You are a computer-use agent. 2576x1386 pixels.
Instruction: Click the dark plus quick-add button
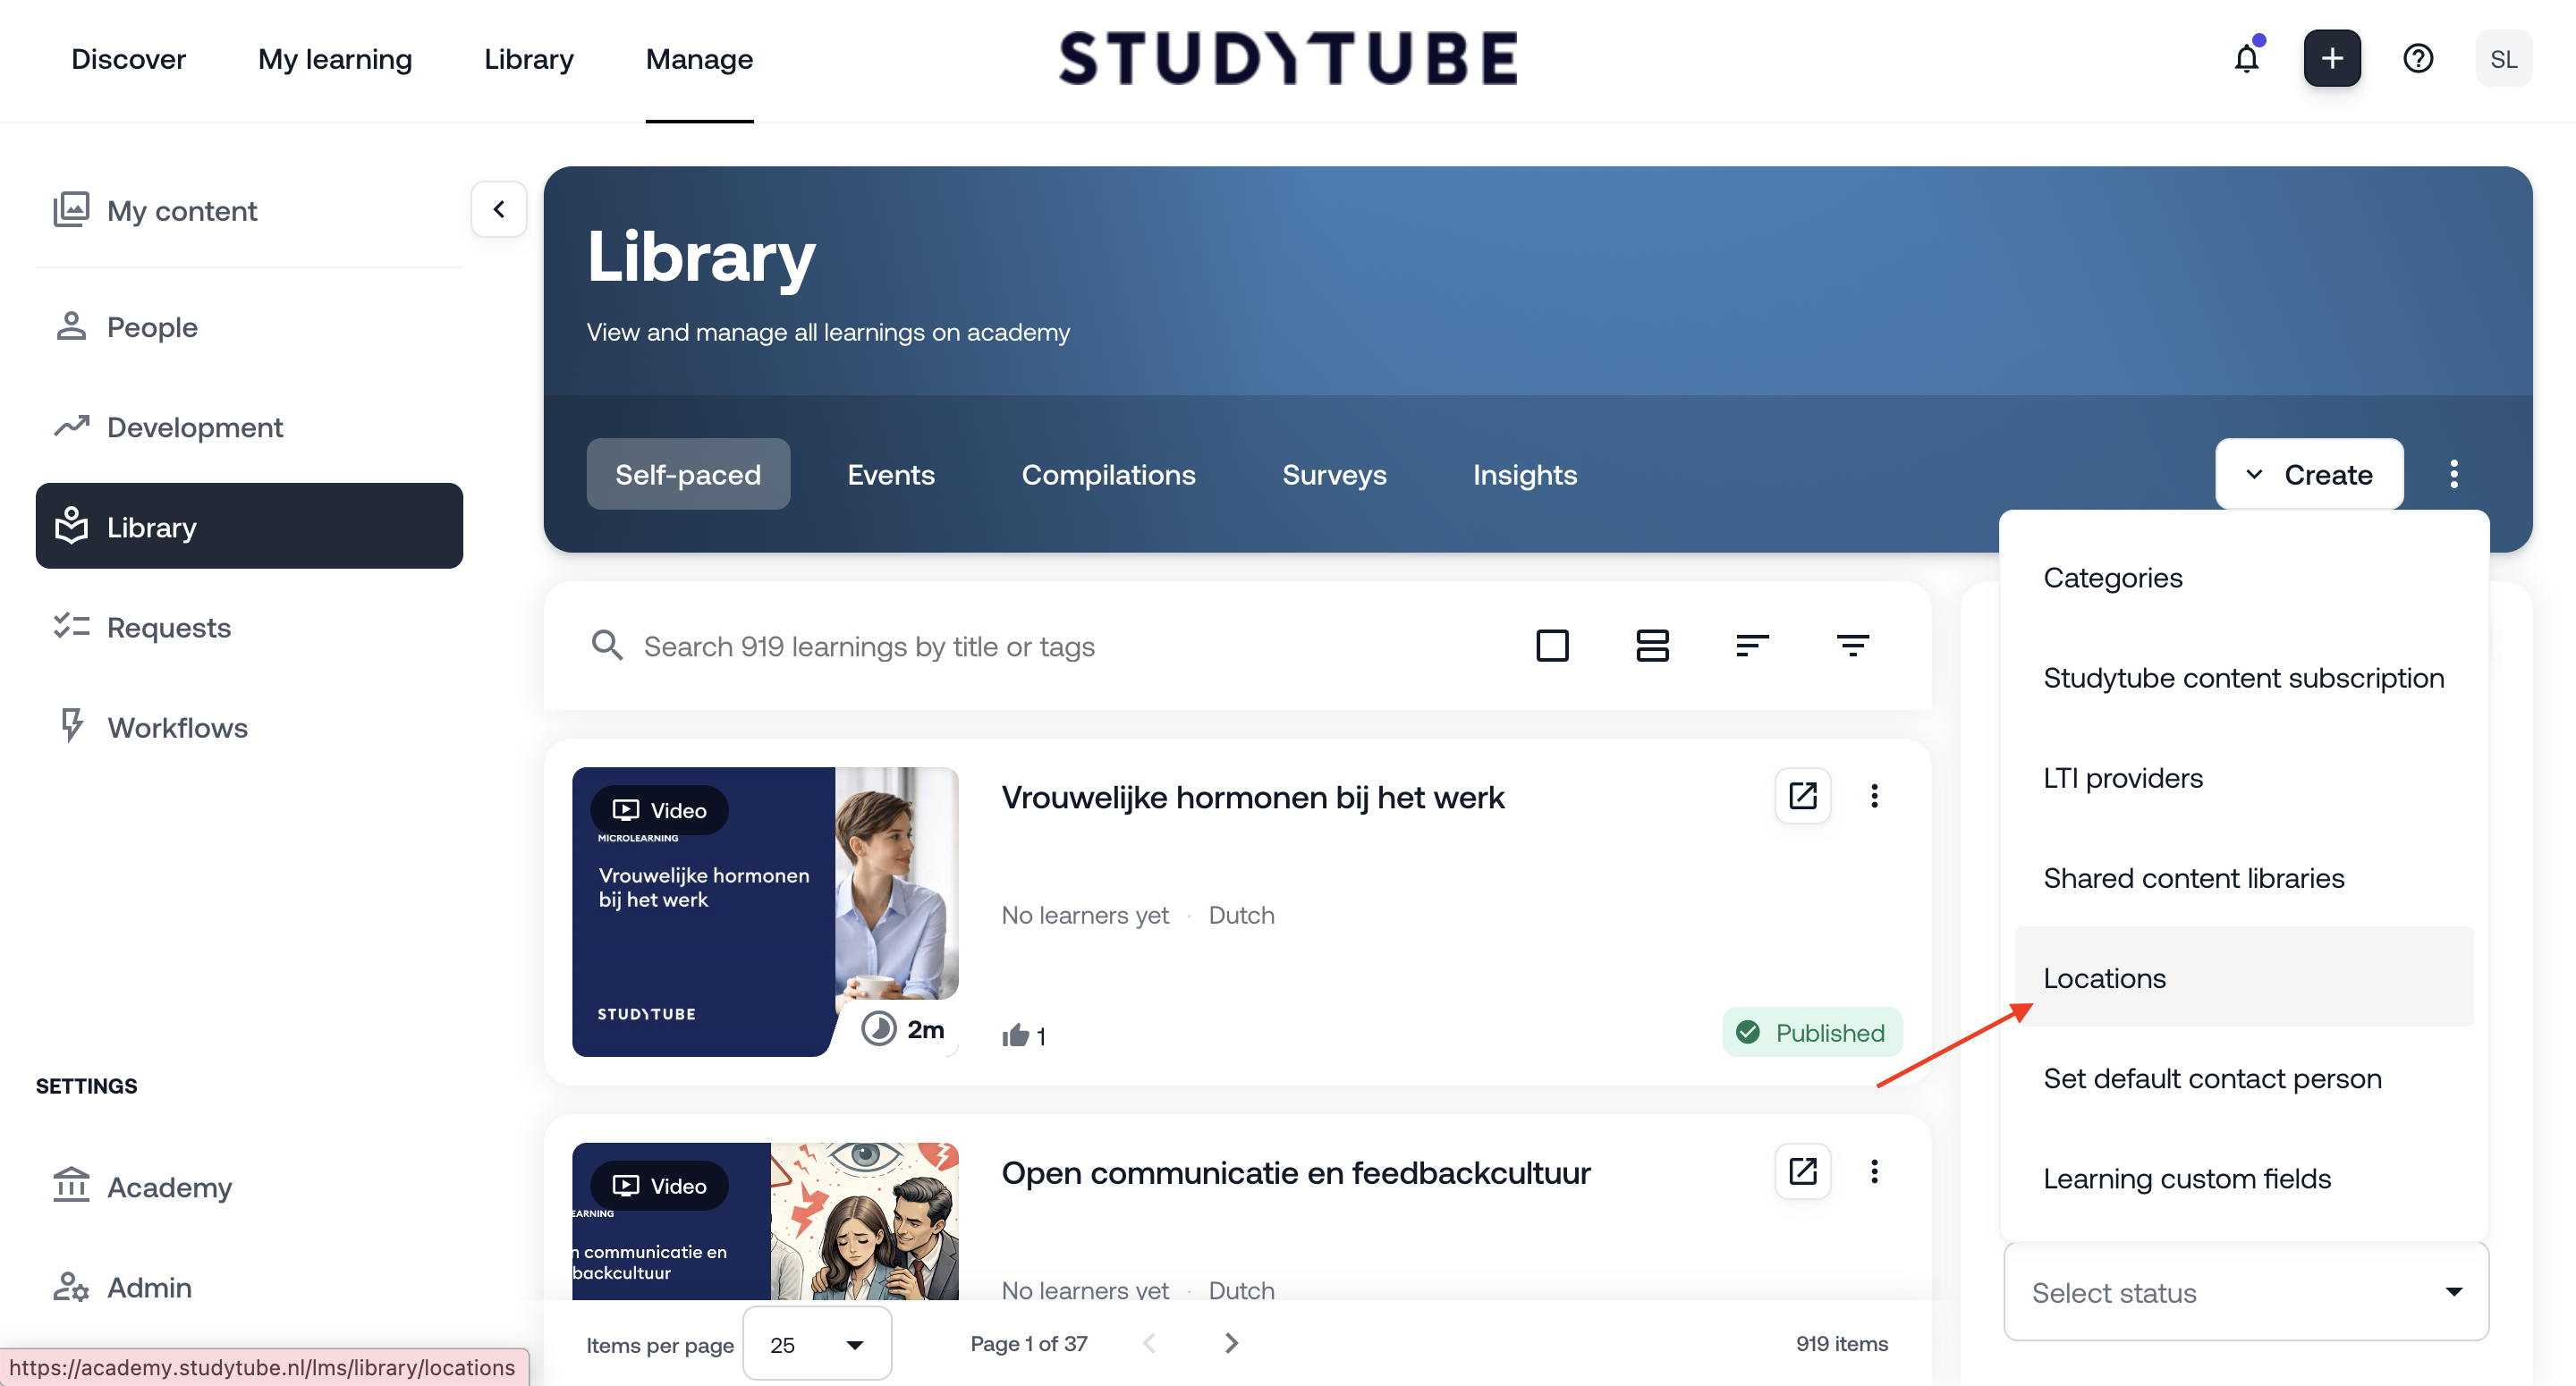(x=2331, y=59)
